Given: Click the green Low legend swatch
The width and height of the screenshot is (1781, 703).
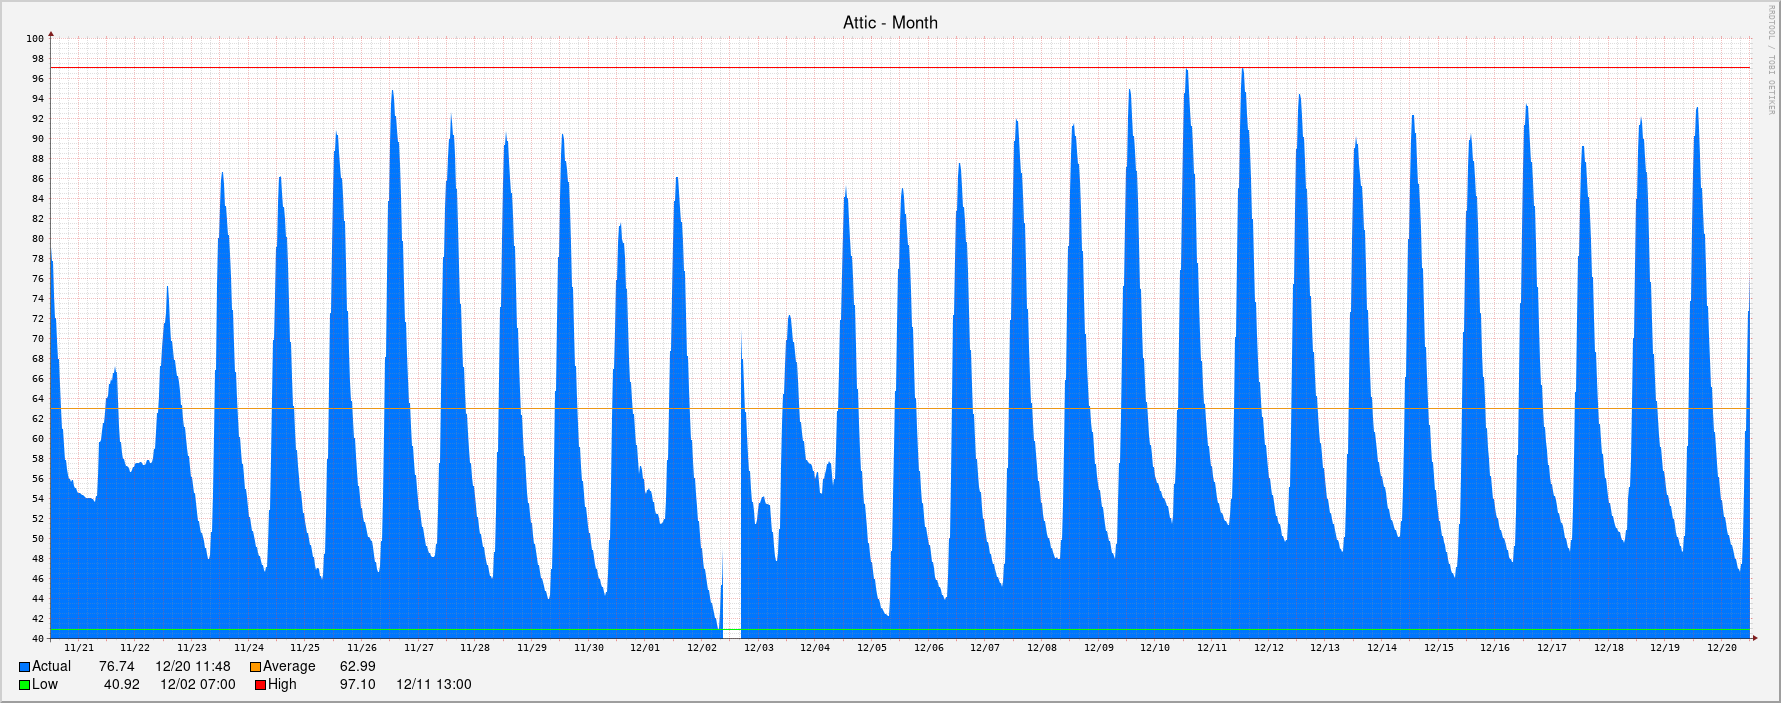Looking at the screenshot, I should pos(24,685).
